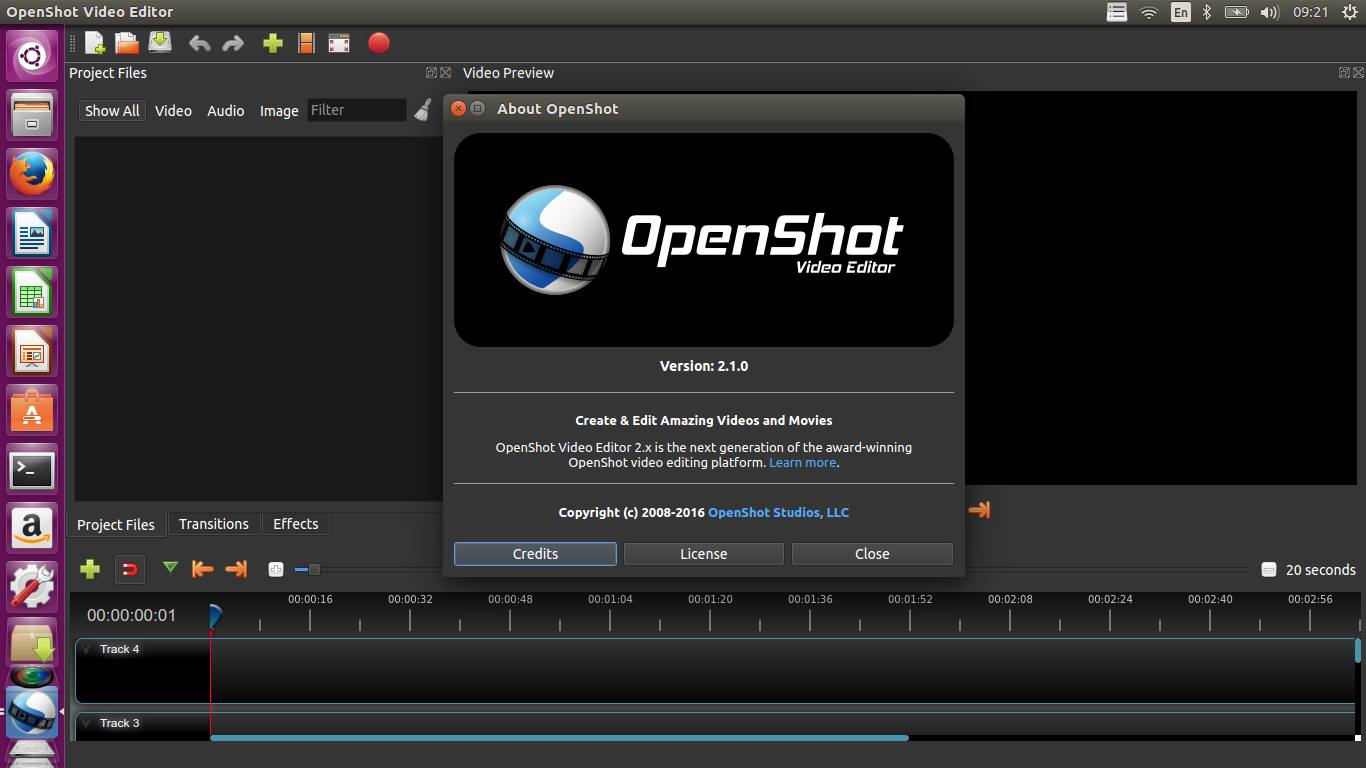This screenshot has height=768, width=1366.
Task: Open the Amazon launcher in the dock
Action: pyautogui.click(x=32, y=528)
